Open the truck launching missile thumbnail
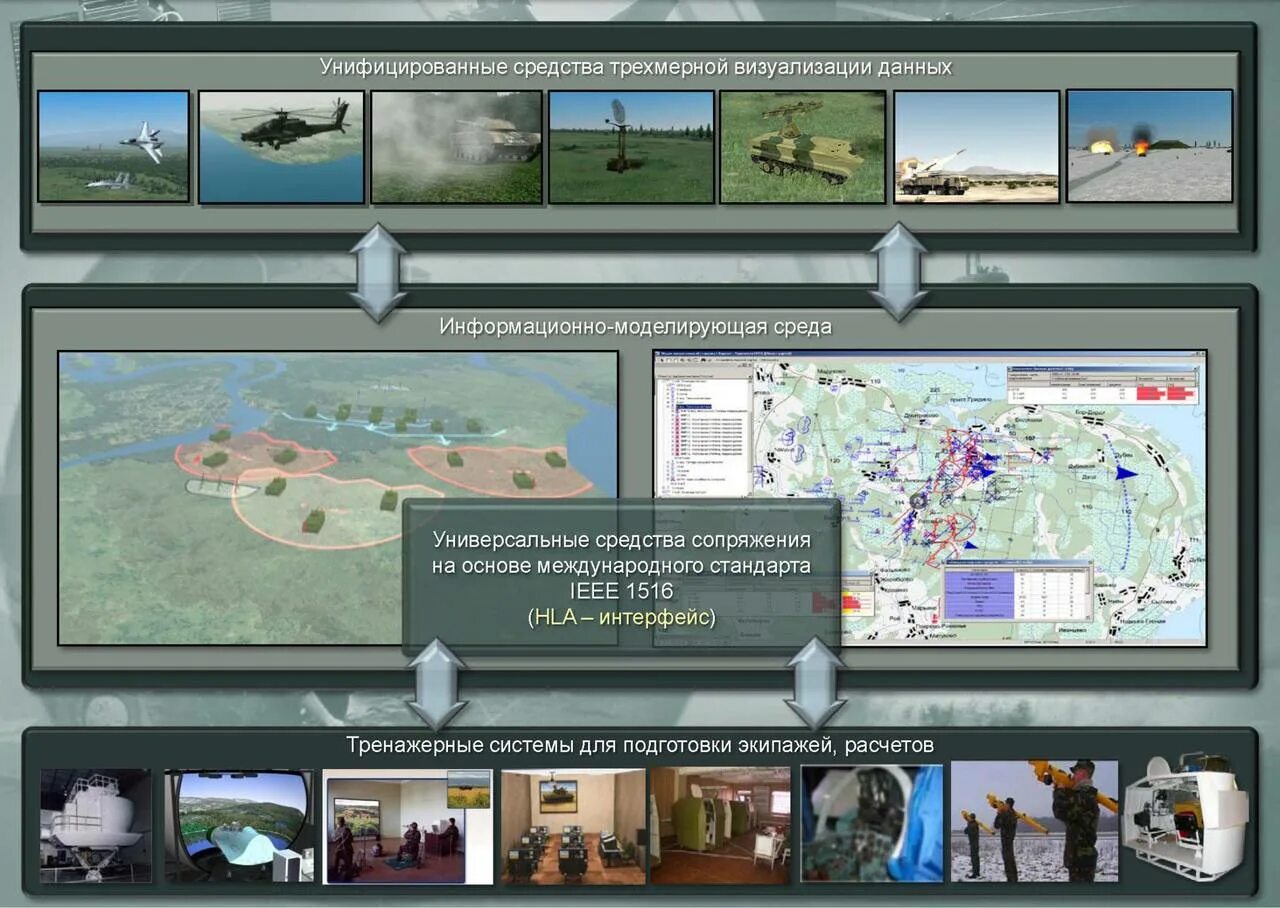The width and height of the screenshot is (1280, 908). coord(976,147)
